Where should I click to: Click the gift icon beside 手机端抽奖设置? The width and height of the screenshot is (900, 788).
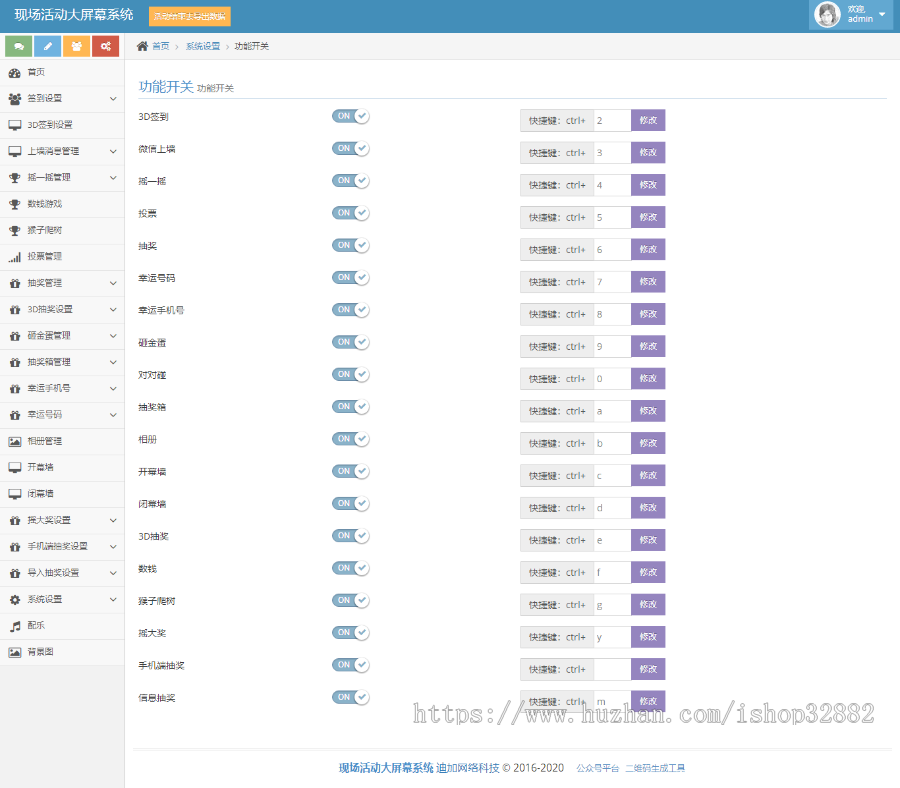click(14, 547)
